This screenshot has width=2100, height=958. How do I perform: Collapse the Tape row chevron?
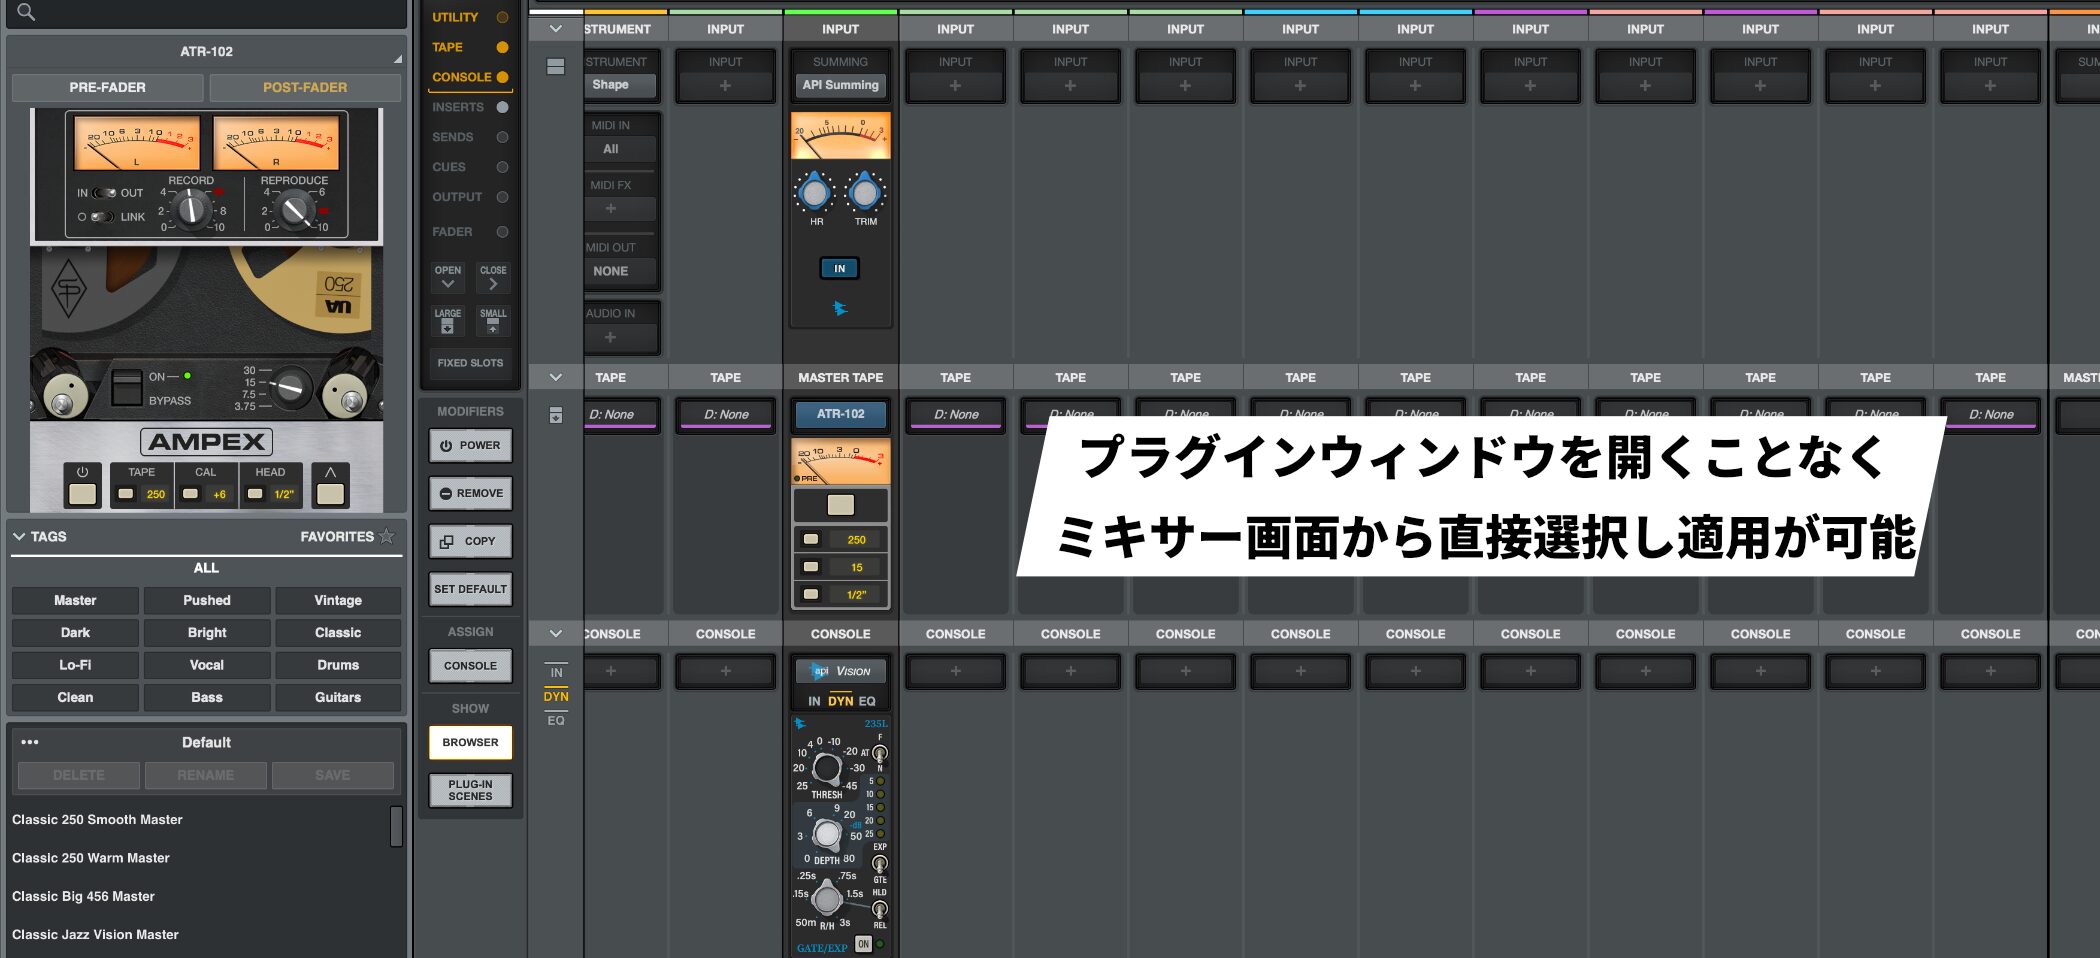556,377
